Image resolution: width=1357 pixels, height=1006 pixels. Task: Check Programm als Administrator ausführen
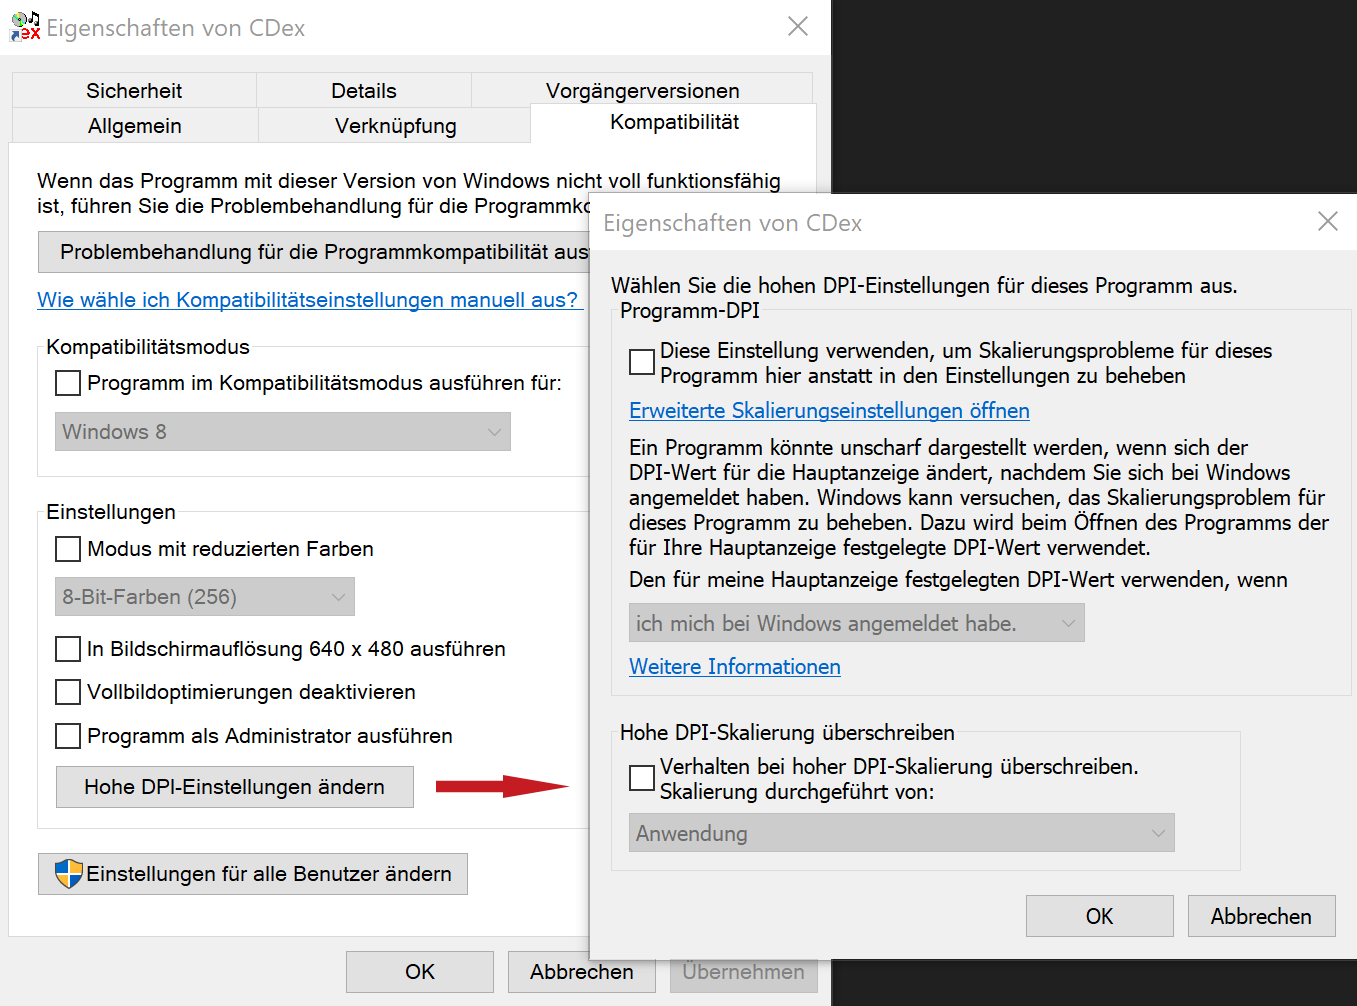point(68,736)
